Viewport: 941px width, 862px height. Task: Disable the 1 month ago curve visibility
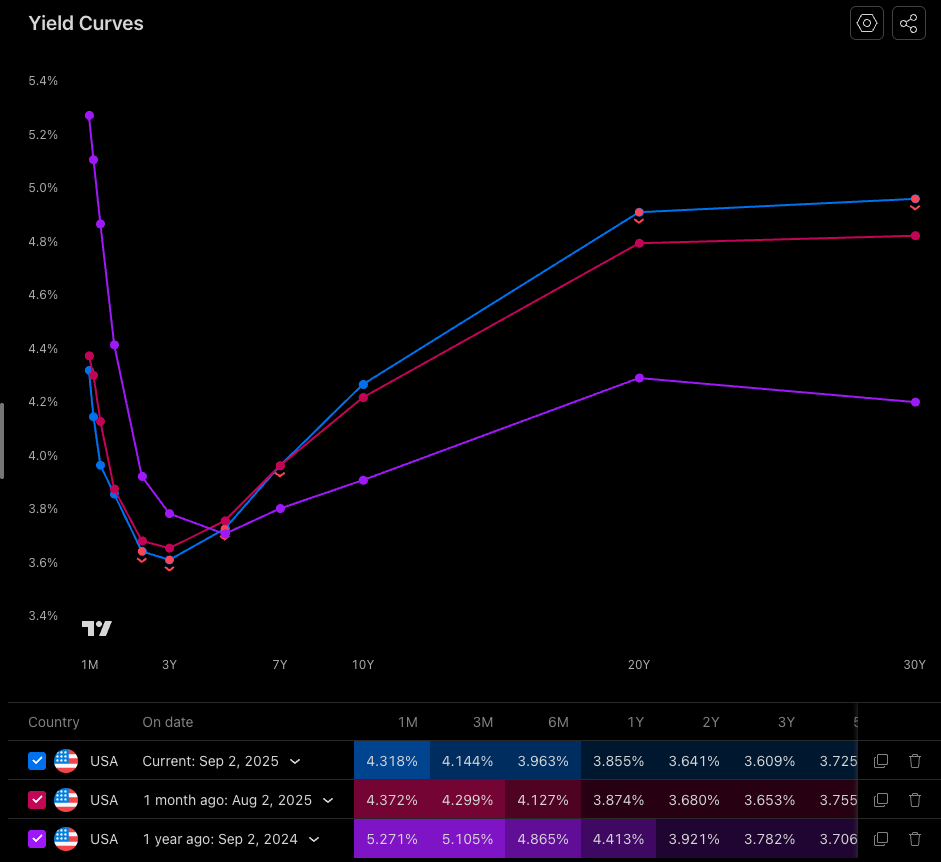(37, 800)
